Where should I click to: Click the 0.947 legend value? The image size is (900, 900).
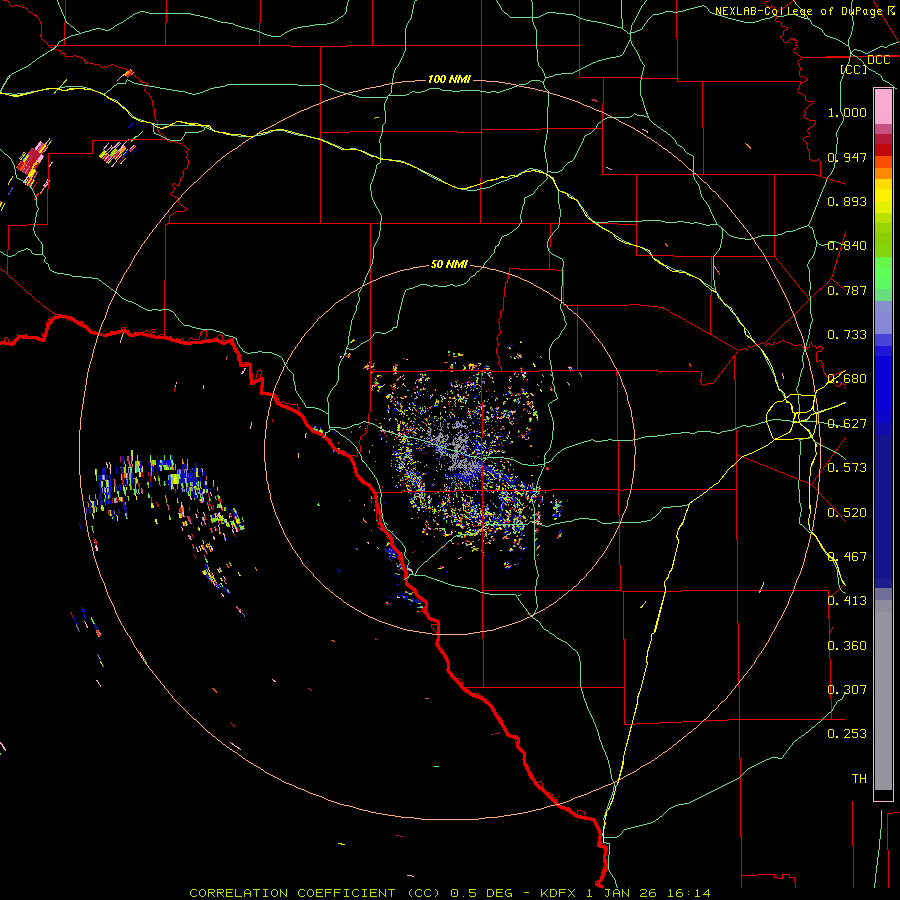click(x=847, y=157)
